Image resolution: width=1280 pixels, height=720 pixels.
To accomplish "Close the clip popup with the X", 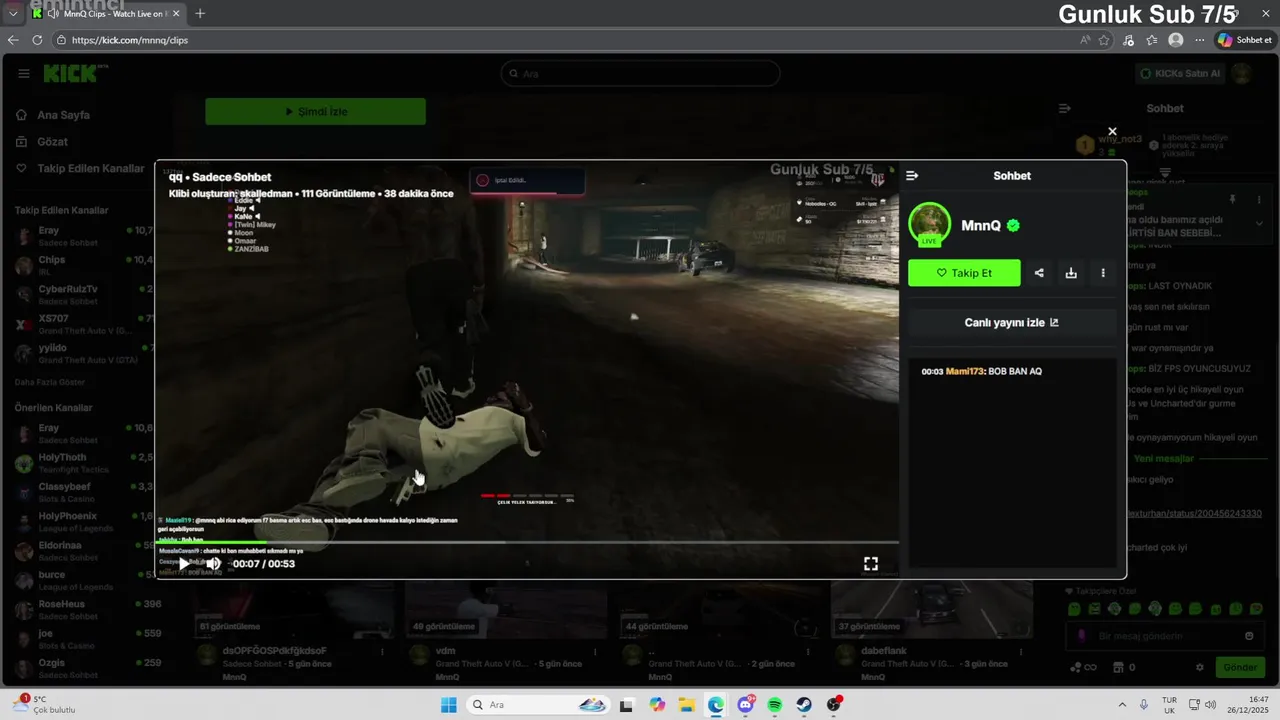I will [x=1112, y=131].
